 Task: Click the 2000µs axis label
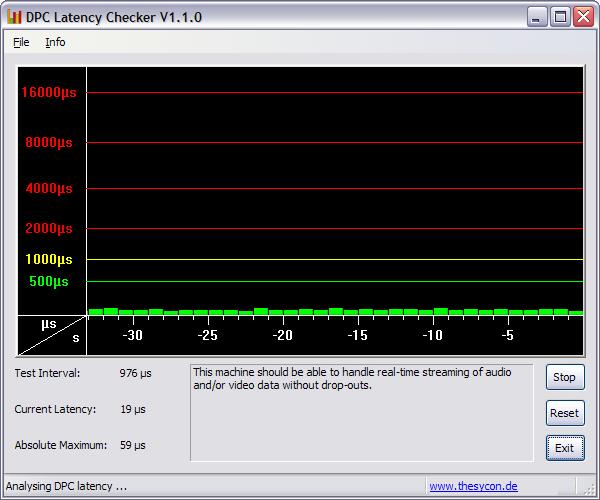[49, 228]
